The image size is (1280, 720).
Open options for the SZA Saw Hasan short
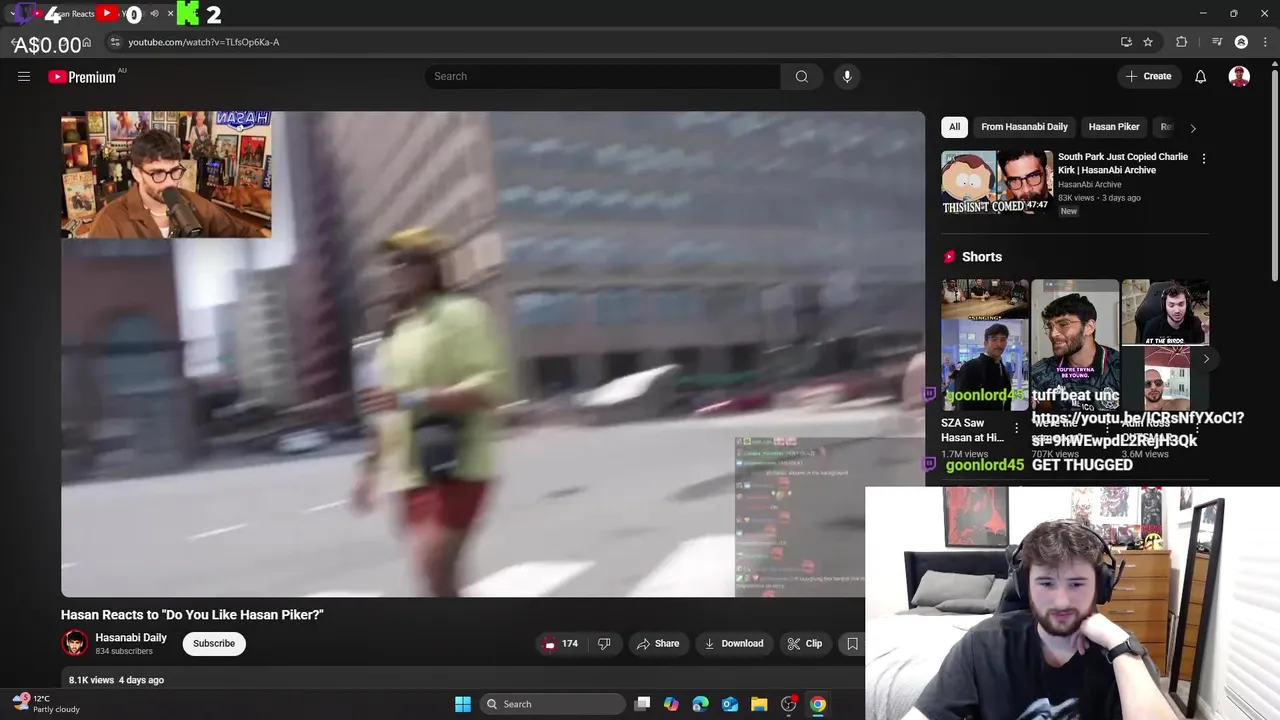[1017, 428]
